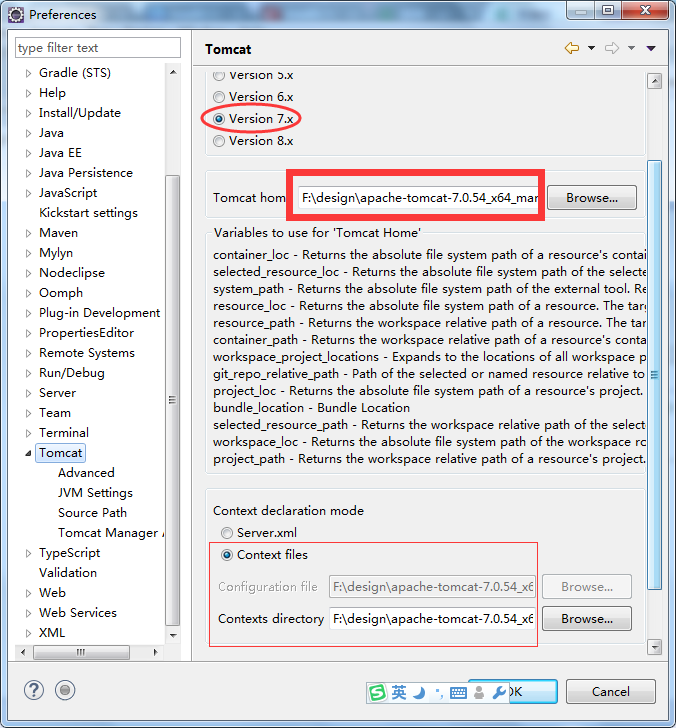The width and height of the screenshot is (676, 728).
Task: Open Tomcat Manager App preferences page
Action: [x=110, y=533]
